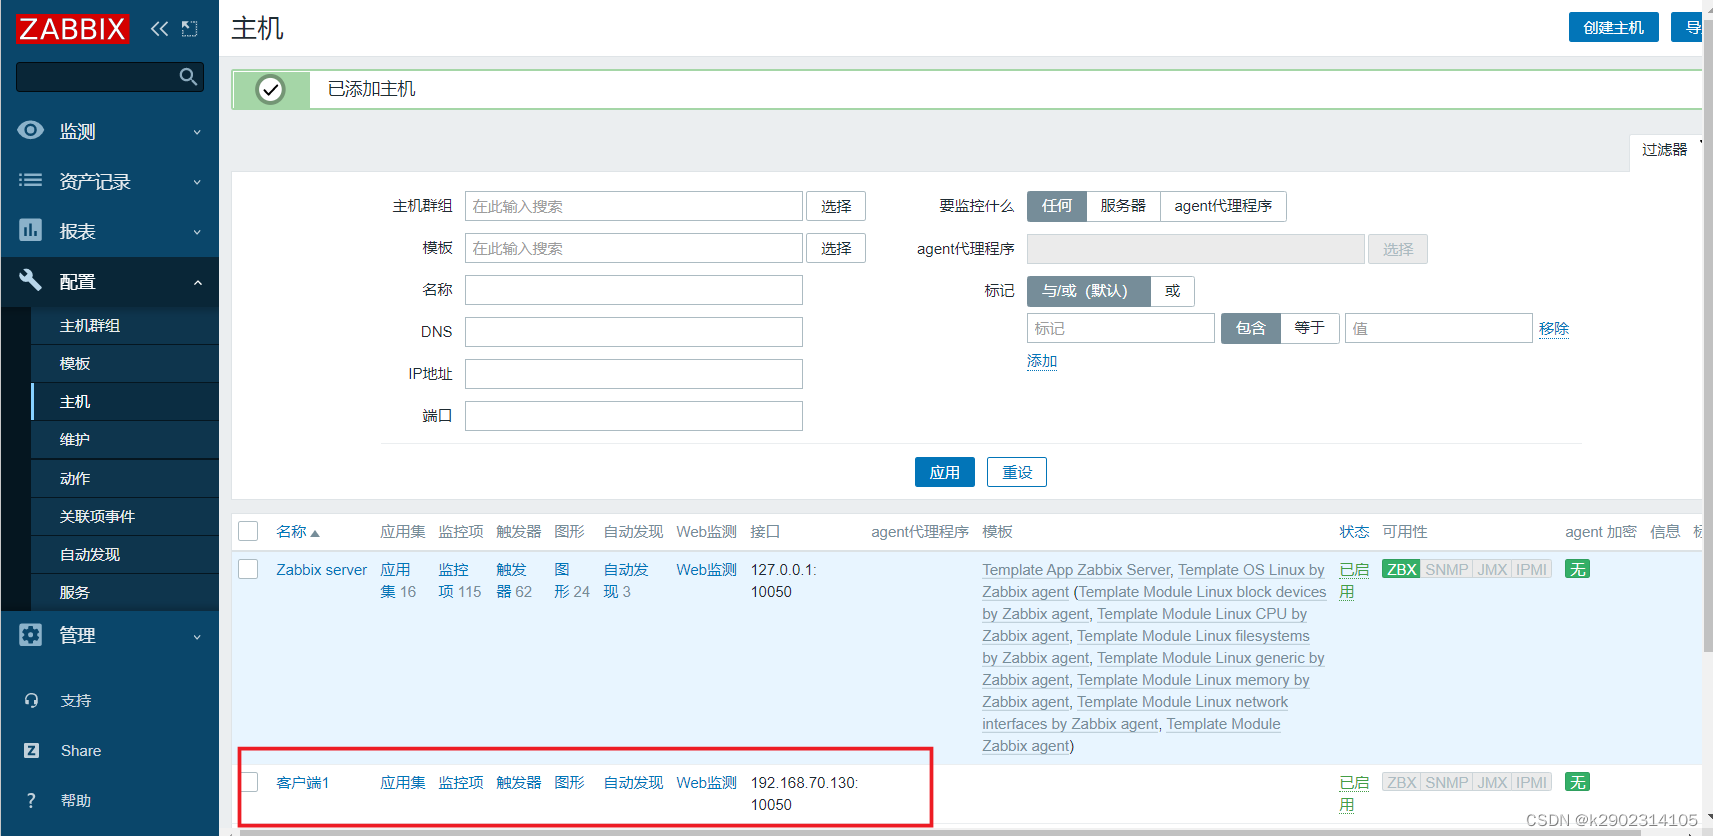
Task: Click 选择 button for 主机群组
Action: pos(836,206)
